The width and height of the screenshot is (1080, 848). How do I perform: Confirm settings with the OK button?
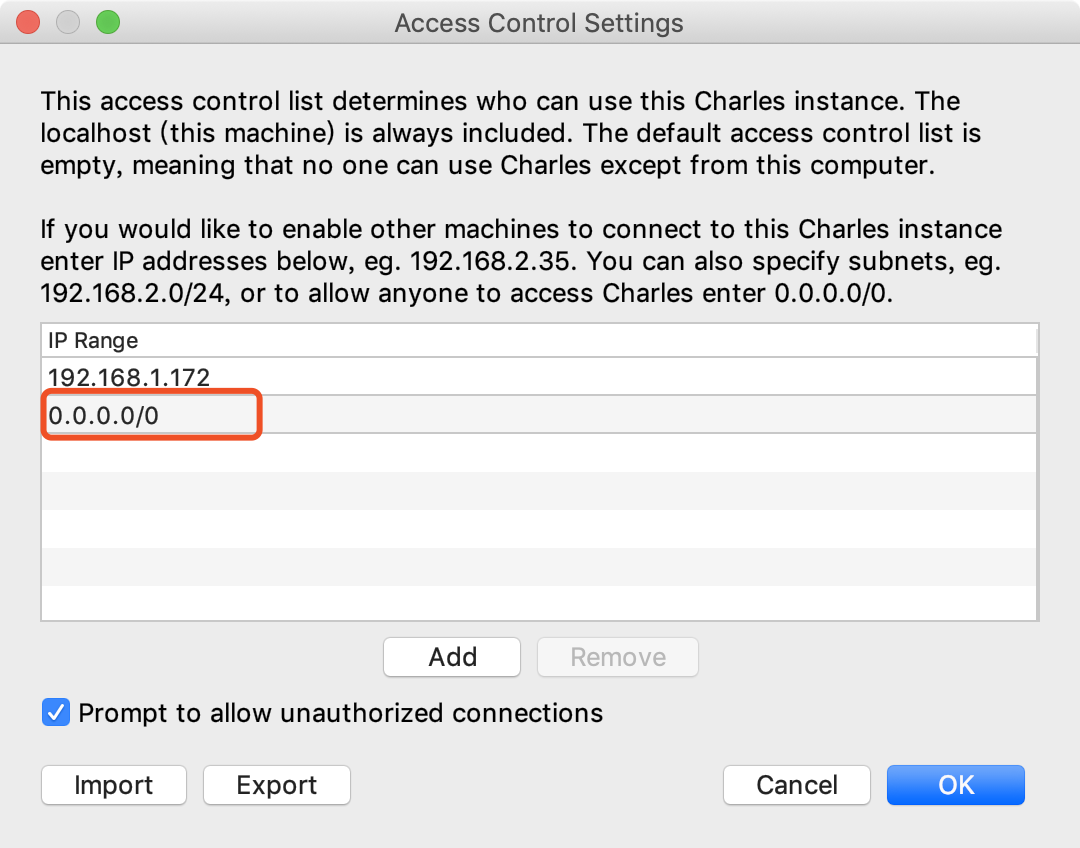956,785
